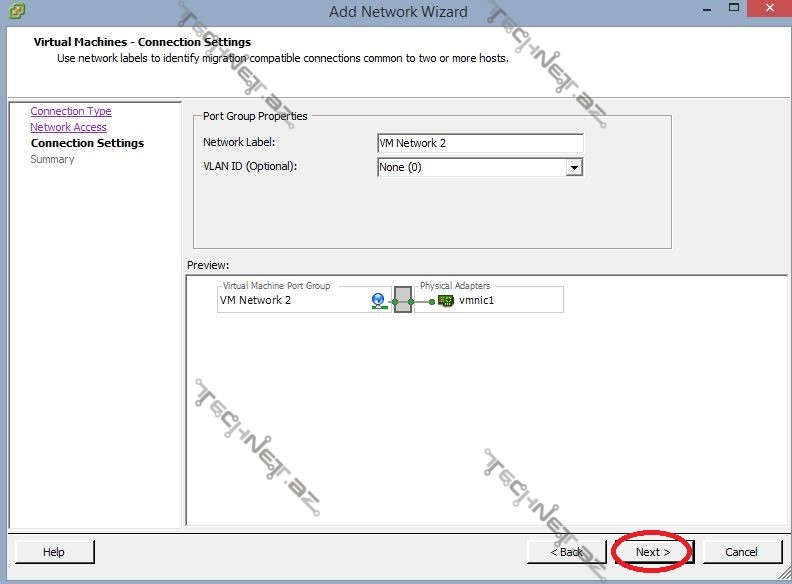Click the Add Network Wizard title bar
Image resolution: width=792 pixels, height=584 pixels.
click(x=397, y=12)
